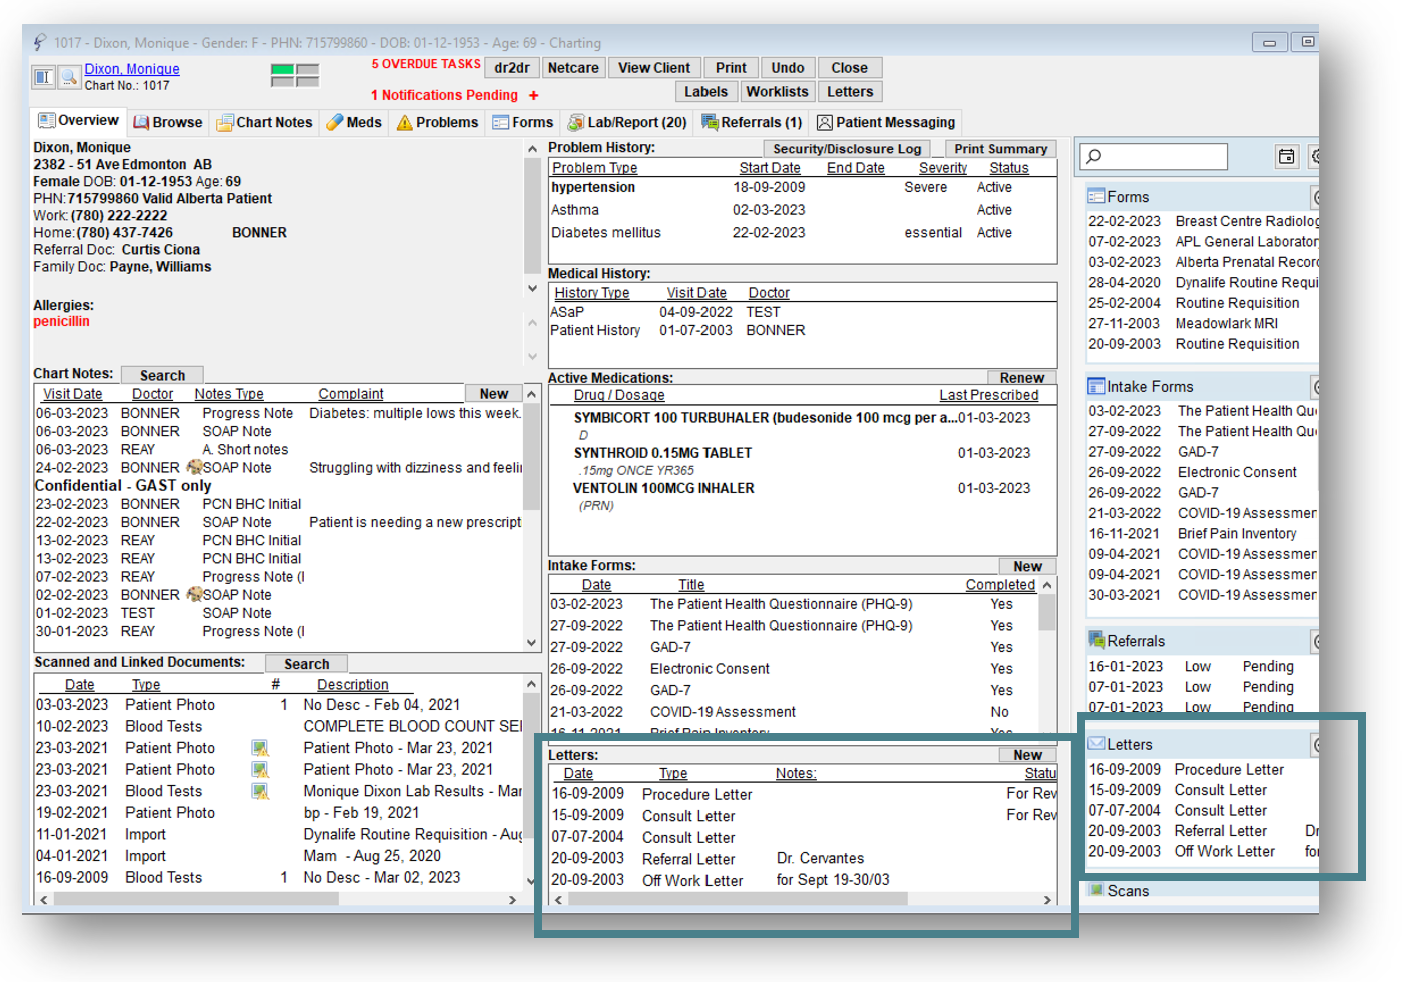Click the Forms panel icon in sidebar
1408x982 pixels.
point(1096,197)
